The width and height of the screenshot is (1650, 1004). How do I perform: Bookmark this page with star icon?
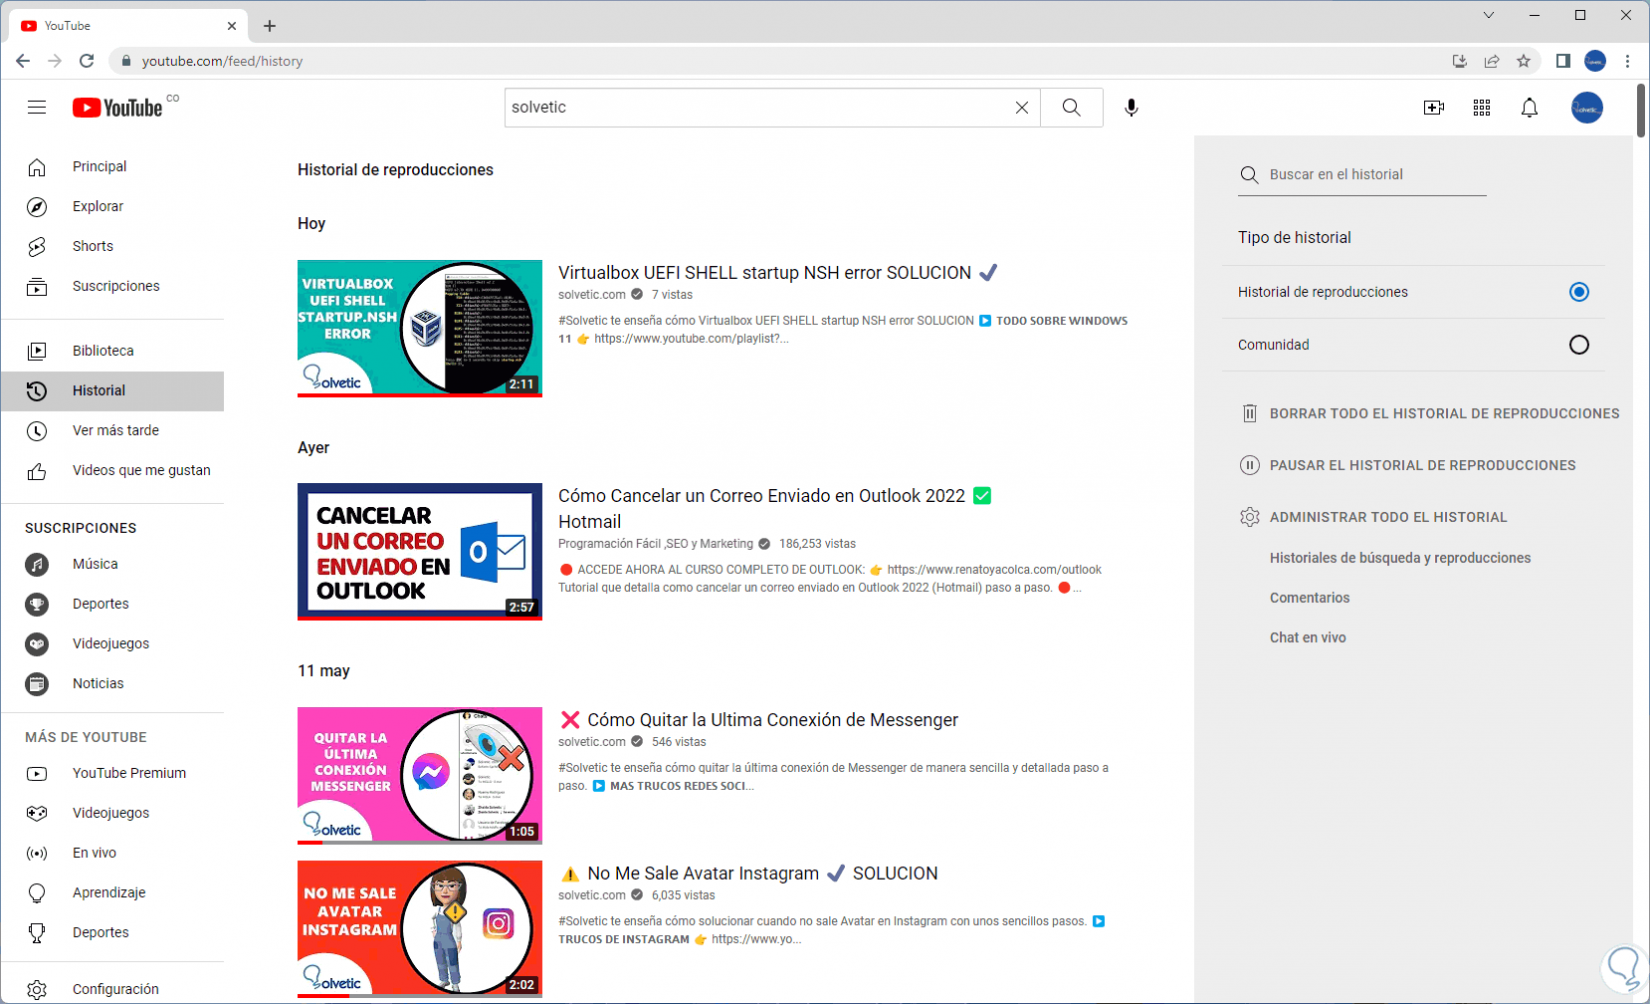(1523, 61)
